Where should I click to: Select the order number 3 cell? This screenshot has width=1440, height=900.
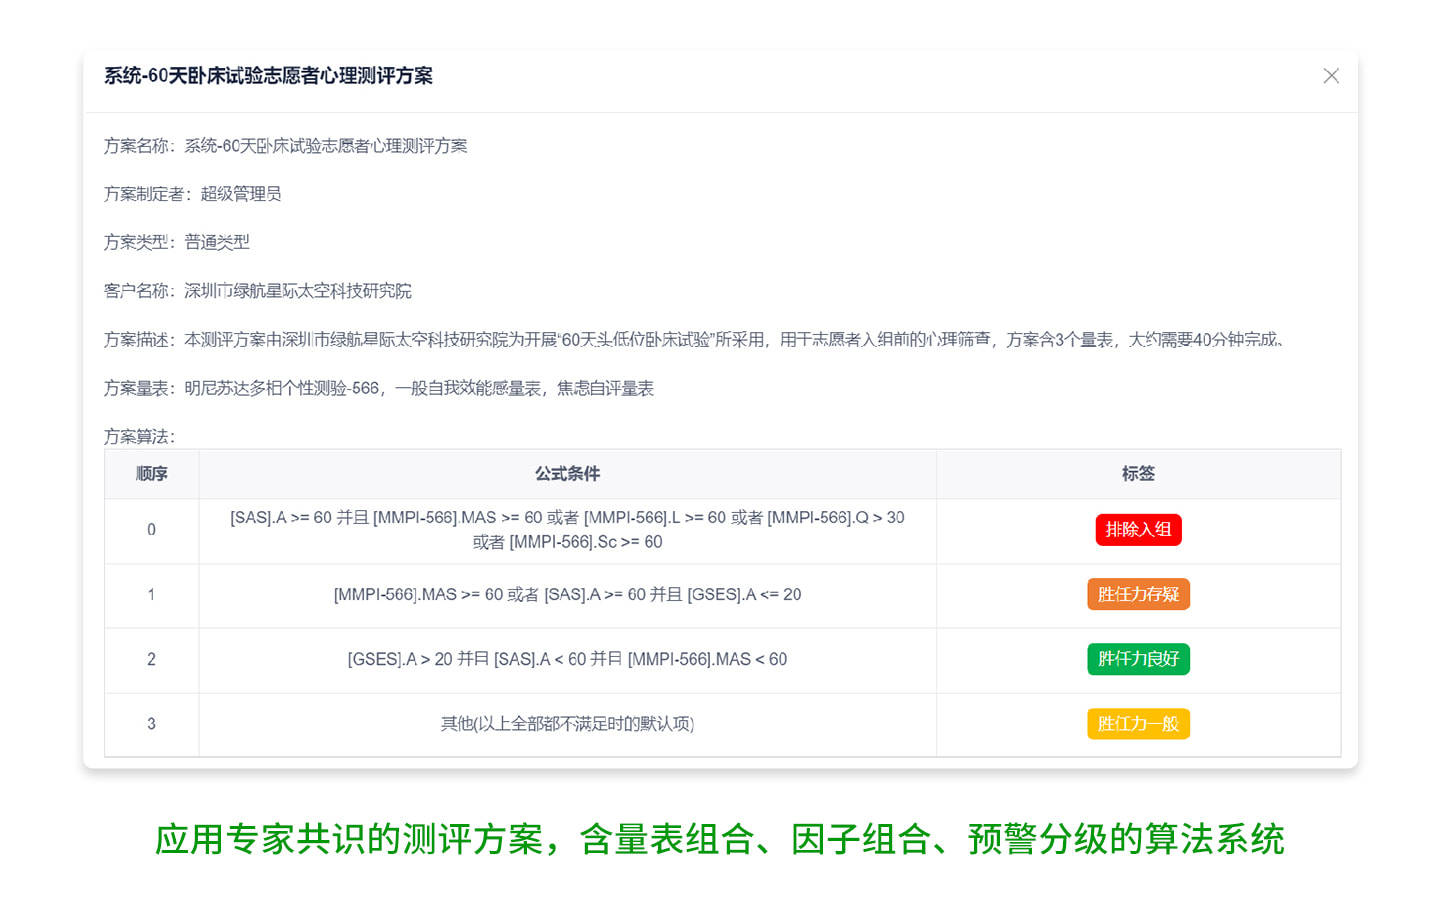tap(152, 724)
